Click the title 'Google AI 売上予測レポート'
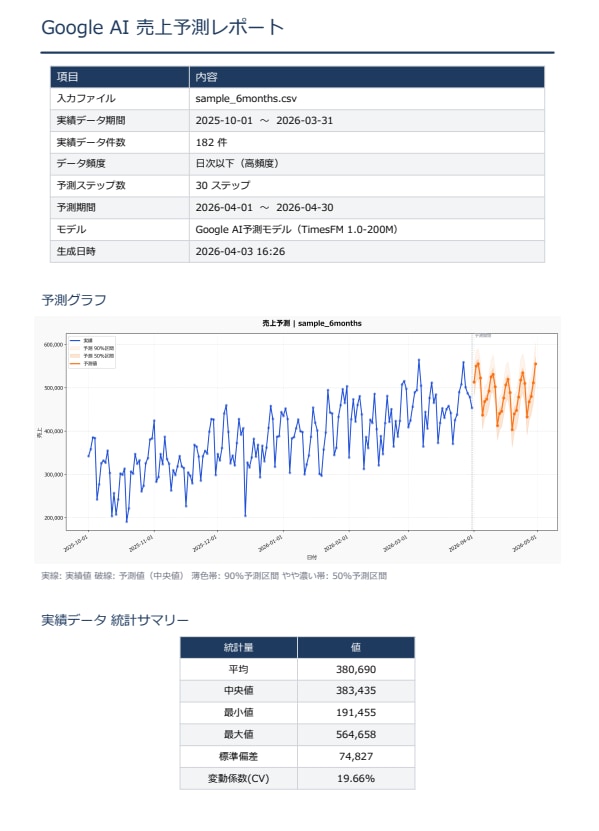599x831 pixels. [x=163, y=27]
